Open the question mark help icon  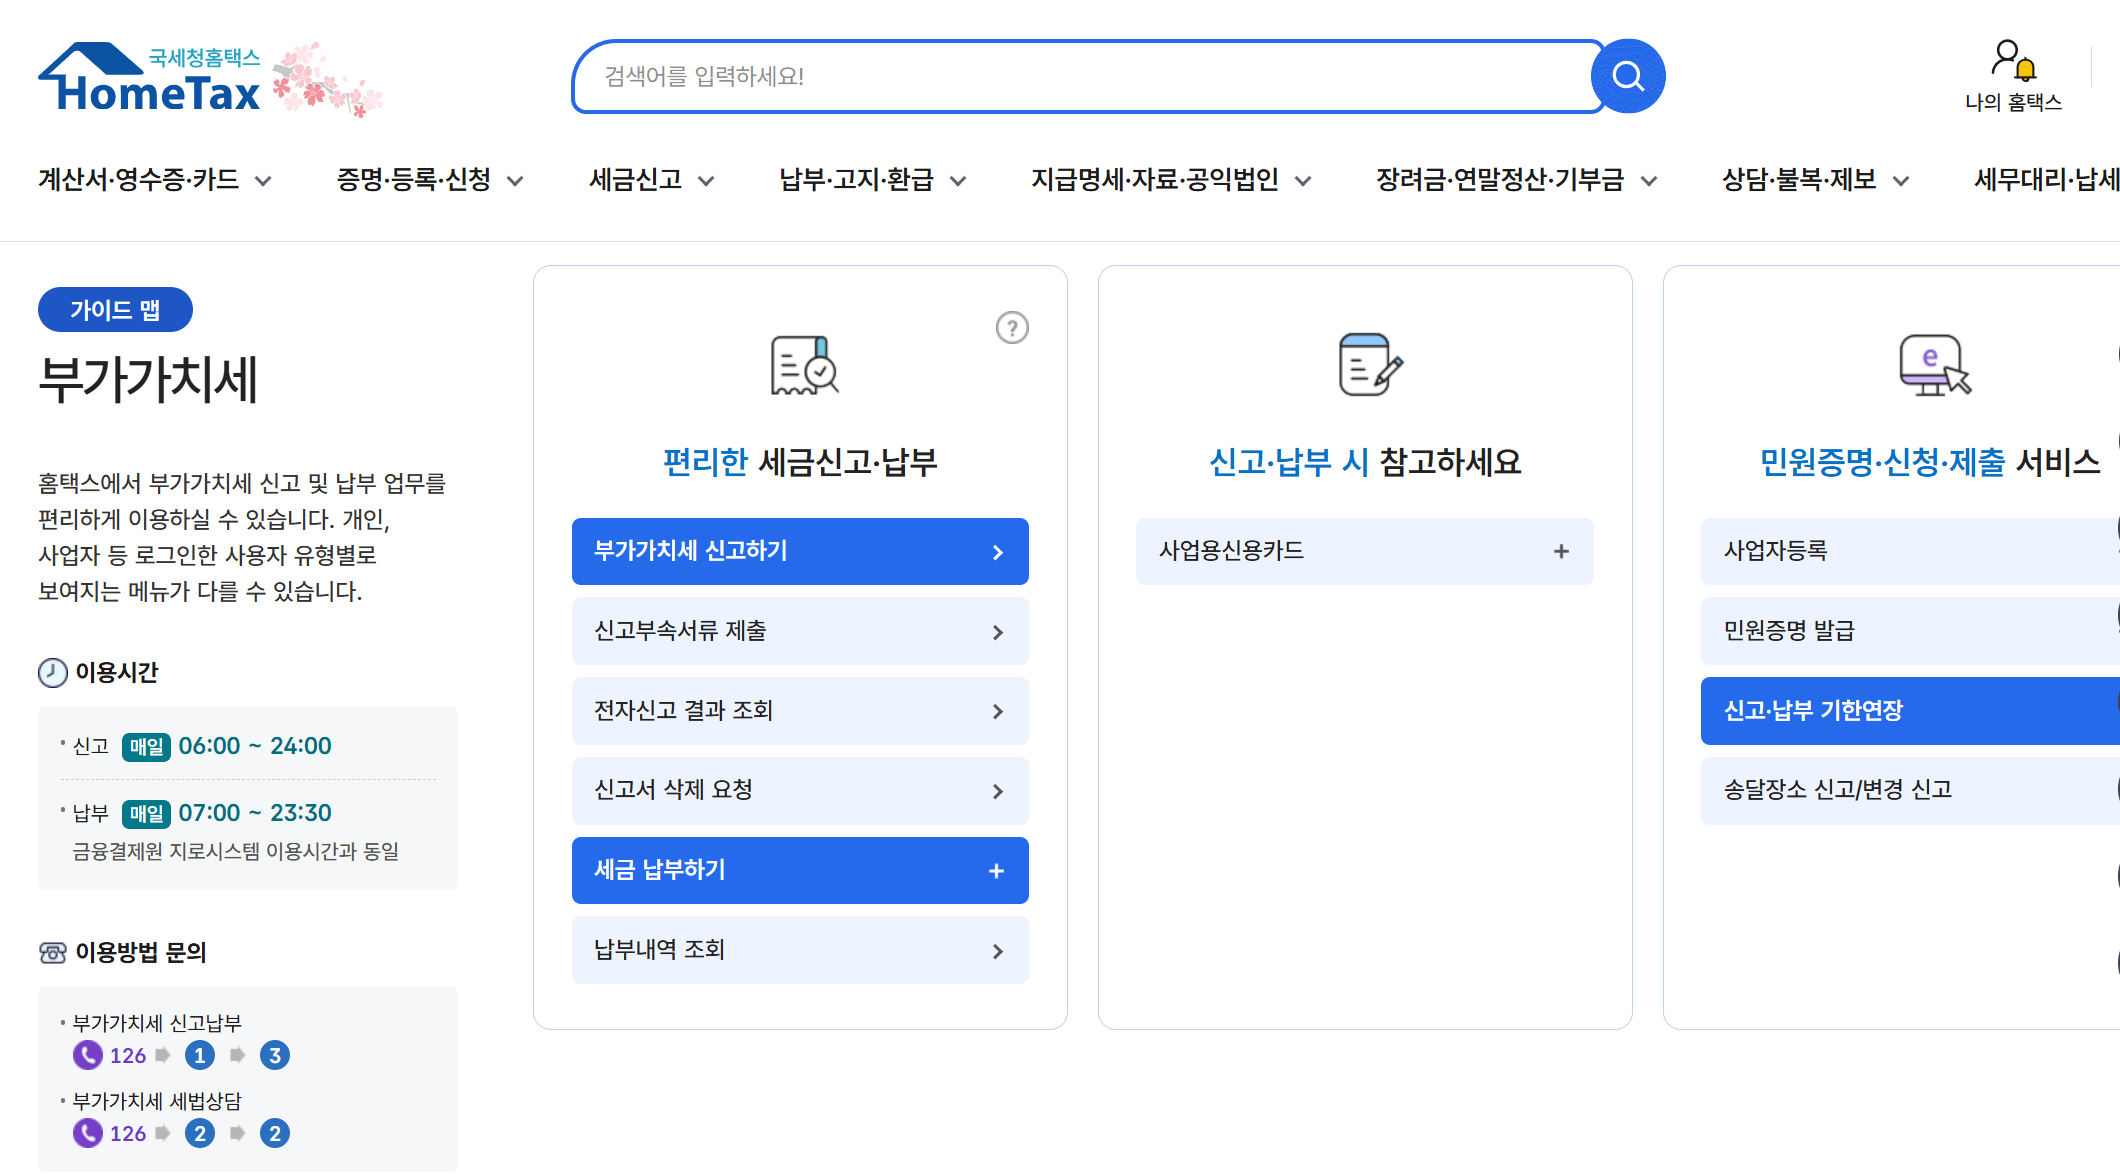tap(1012, 328)
